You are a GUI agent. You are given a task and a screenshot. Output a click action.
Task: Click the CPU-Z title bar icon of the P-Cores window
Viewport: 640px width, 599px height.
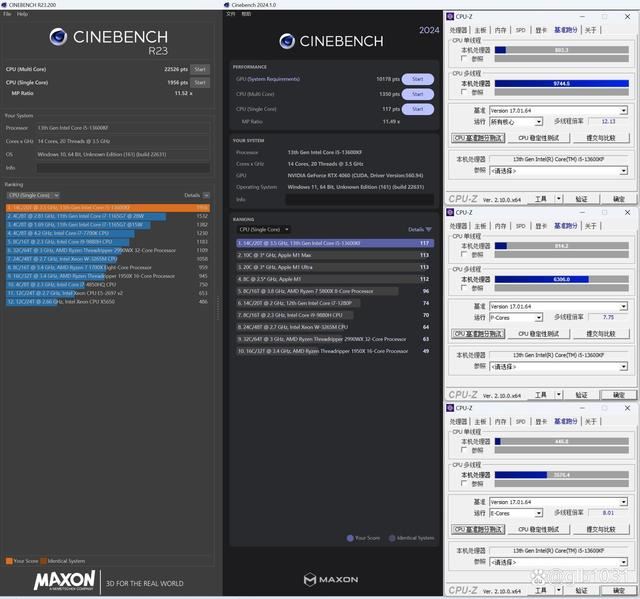[450, 212]
